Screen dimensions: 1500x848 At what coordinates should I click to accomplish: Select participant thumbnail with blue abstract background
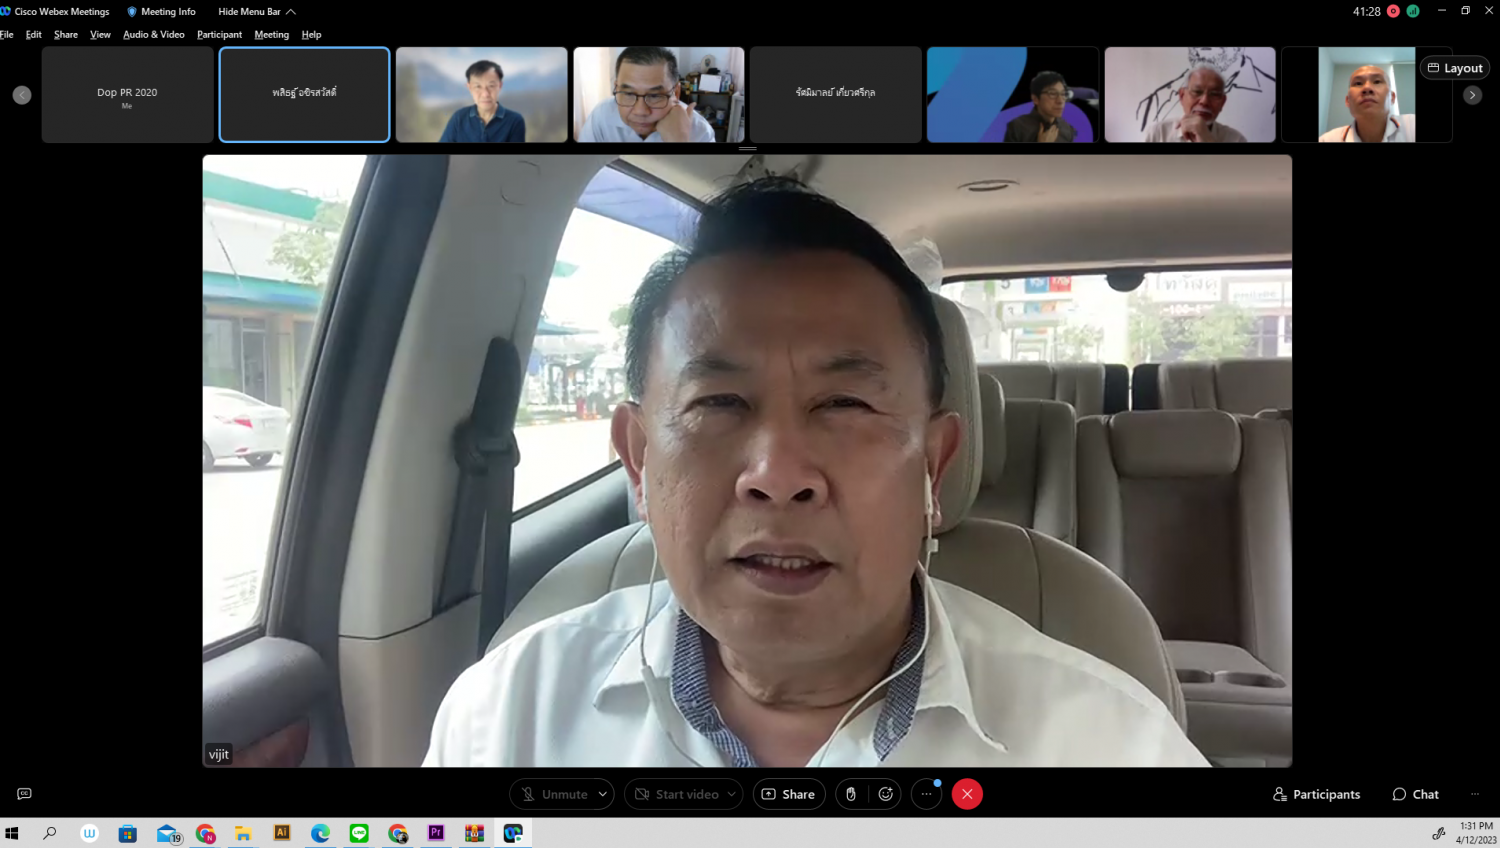click(x=1013, y=95)
